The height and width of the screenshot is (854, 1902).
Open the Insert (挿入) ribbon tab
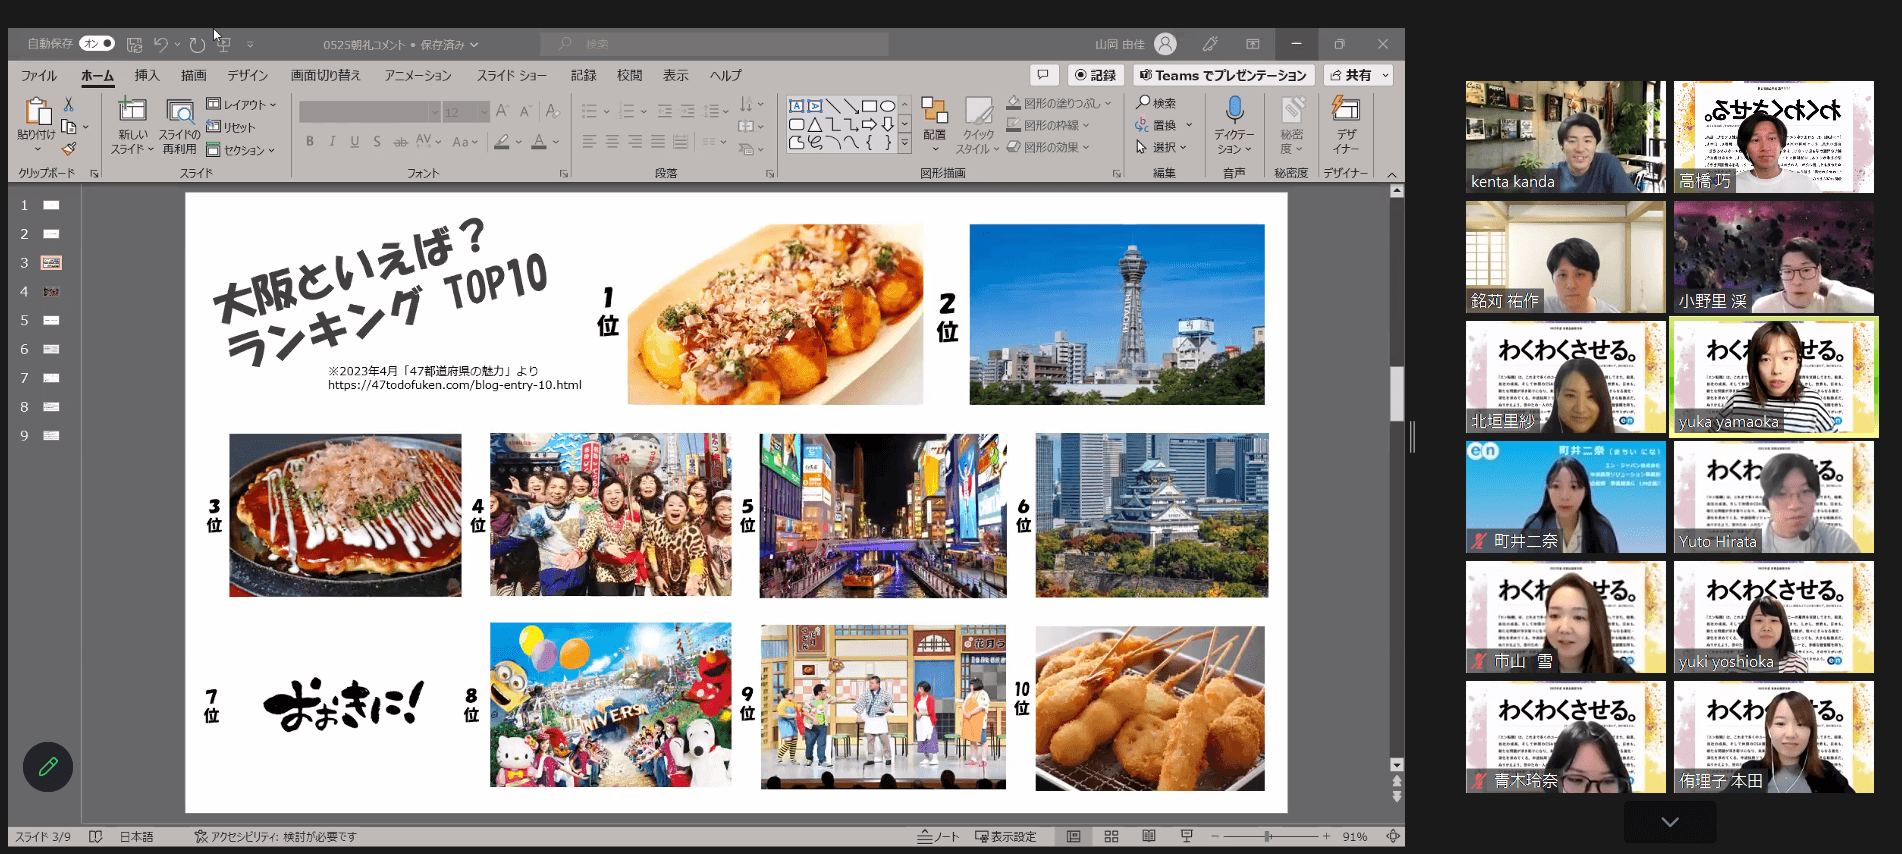coord(147,75)
